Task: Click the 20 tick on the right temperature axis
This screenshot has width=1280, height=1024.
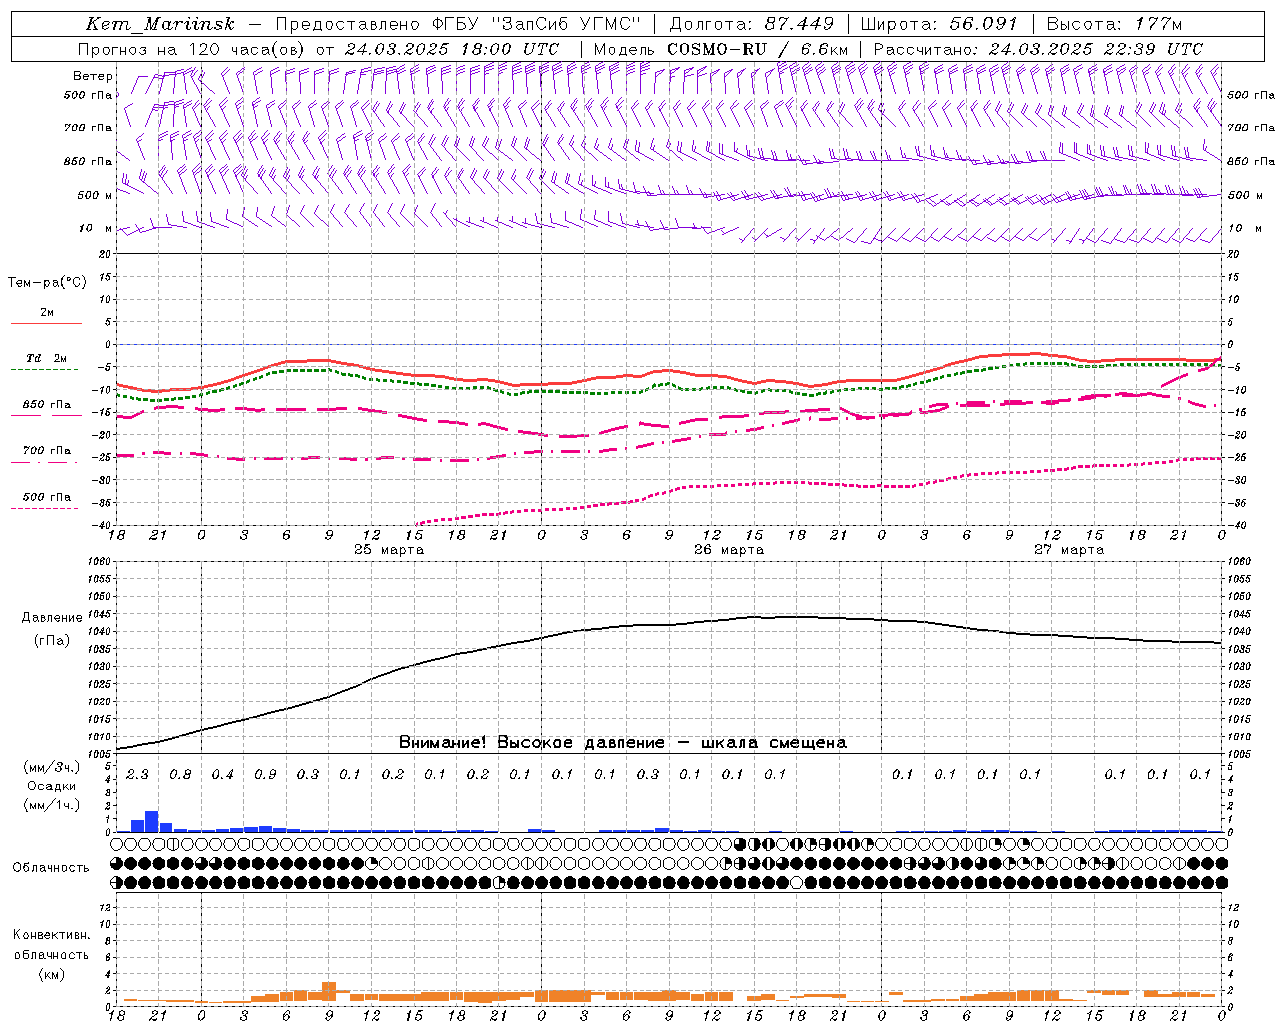Action: (1234, 255)
